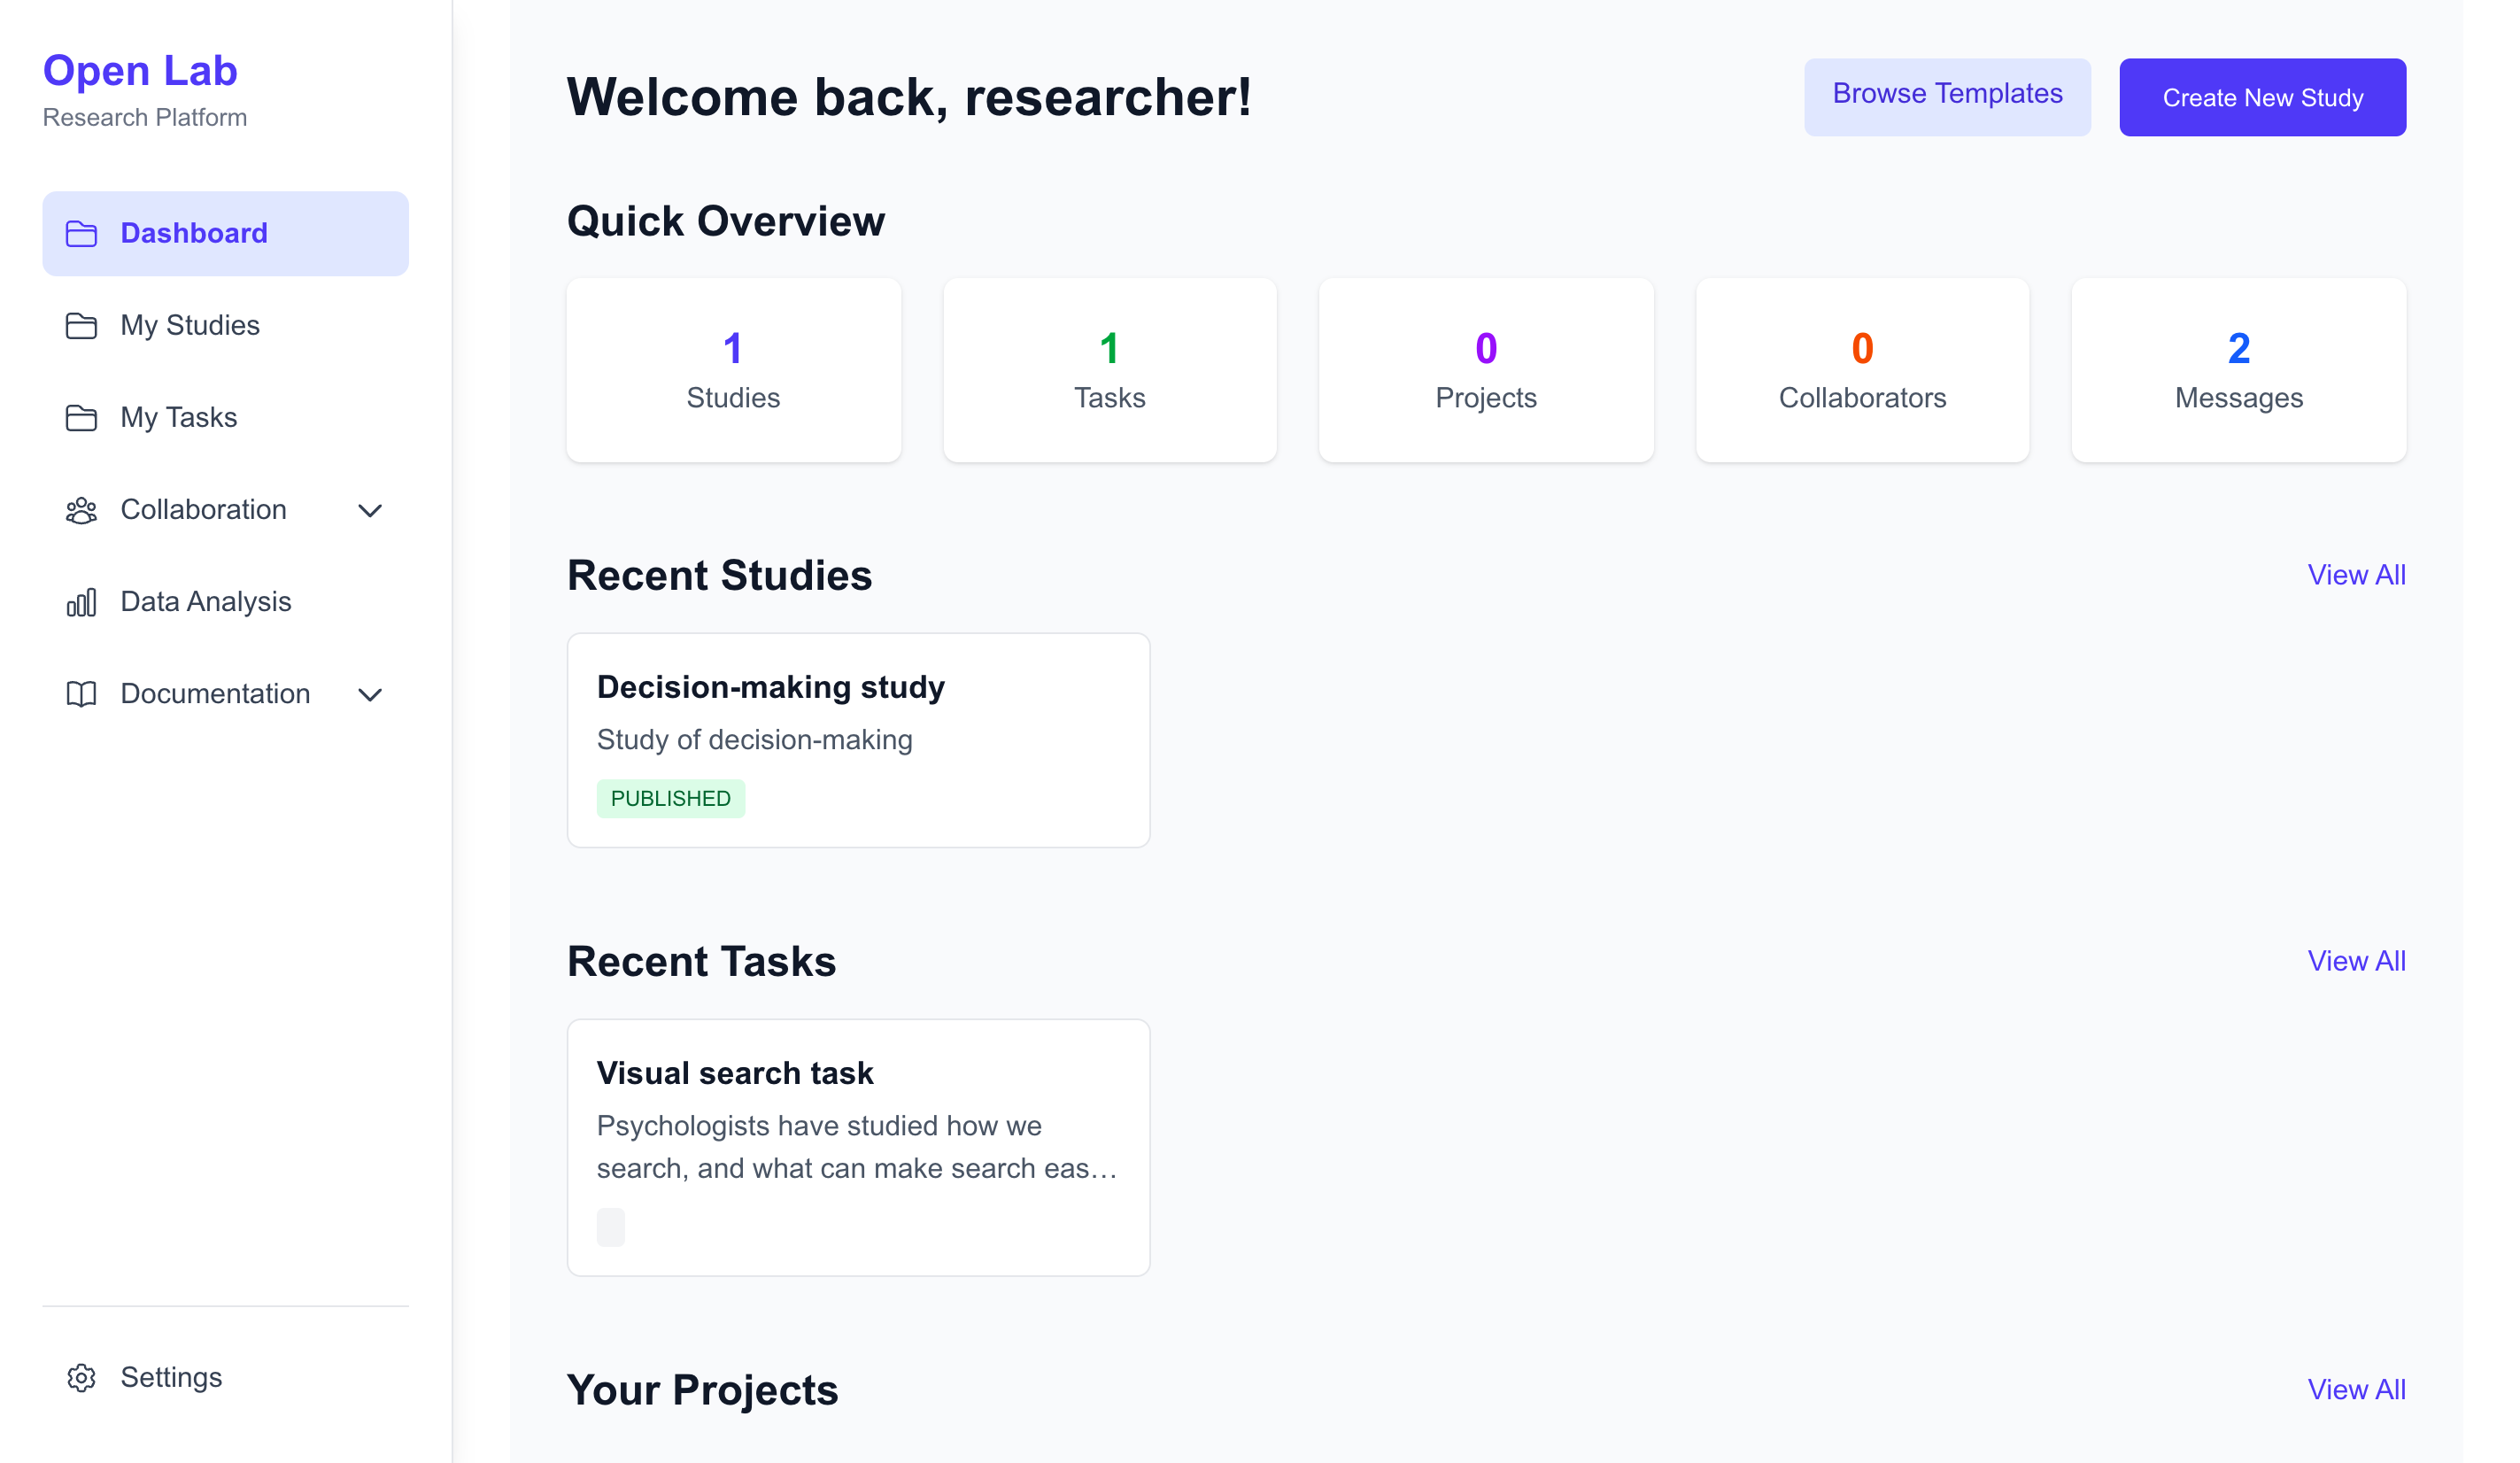
Task: Switch to the My Studies sidebar item
Action: [189, 325]
